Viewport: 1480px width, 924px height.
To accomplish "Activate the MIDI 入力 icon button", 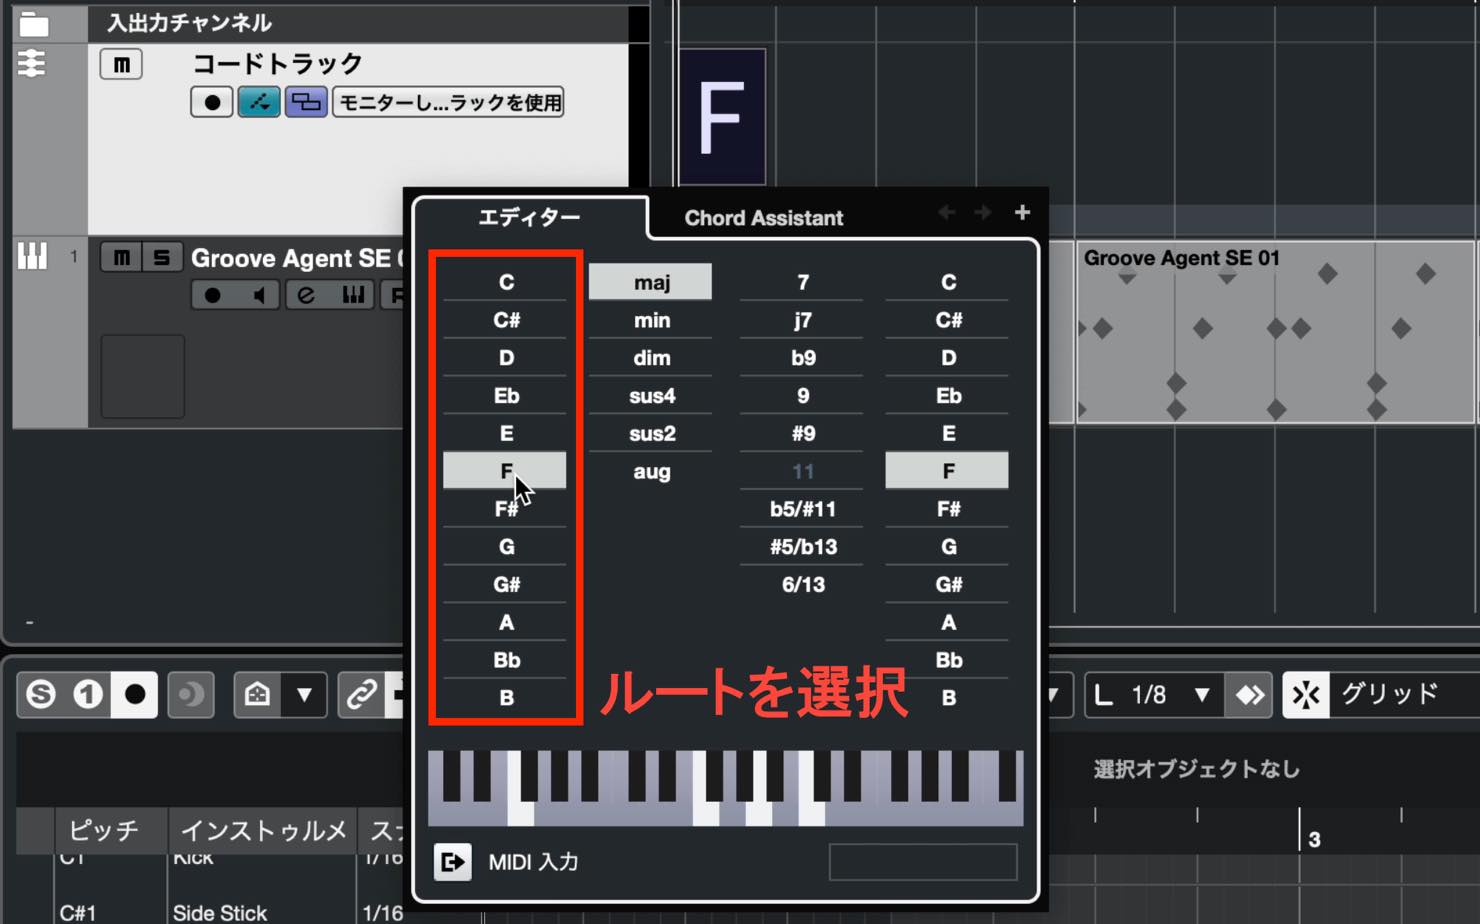I will pyautogui.click(x=452, y=862).
